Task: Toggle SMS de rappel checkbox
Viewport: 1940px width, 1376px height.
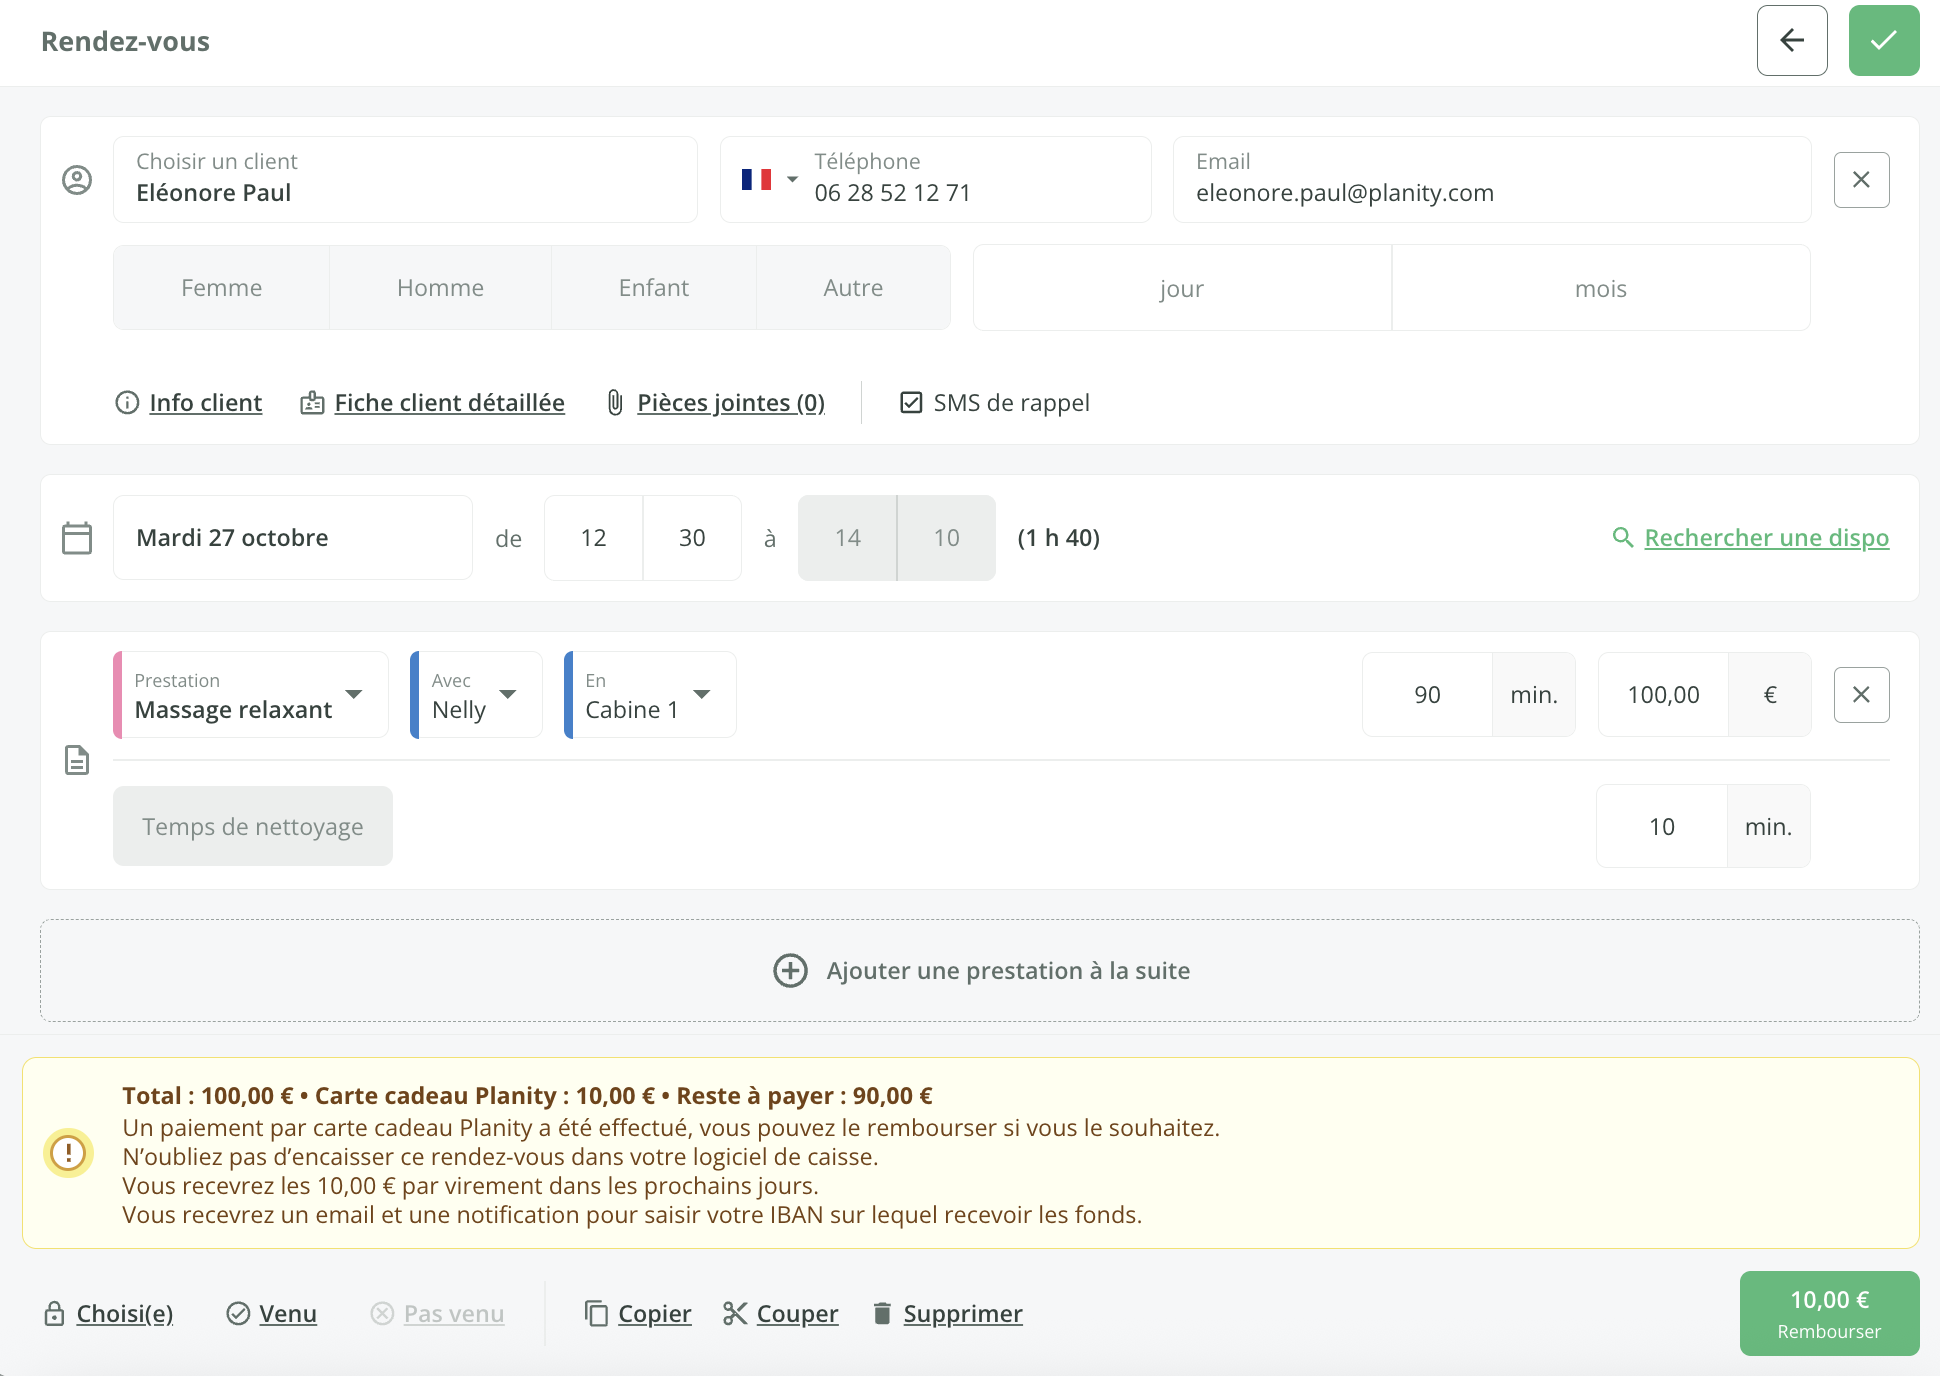Action: [911, 403]
